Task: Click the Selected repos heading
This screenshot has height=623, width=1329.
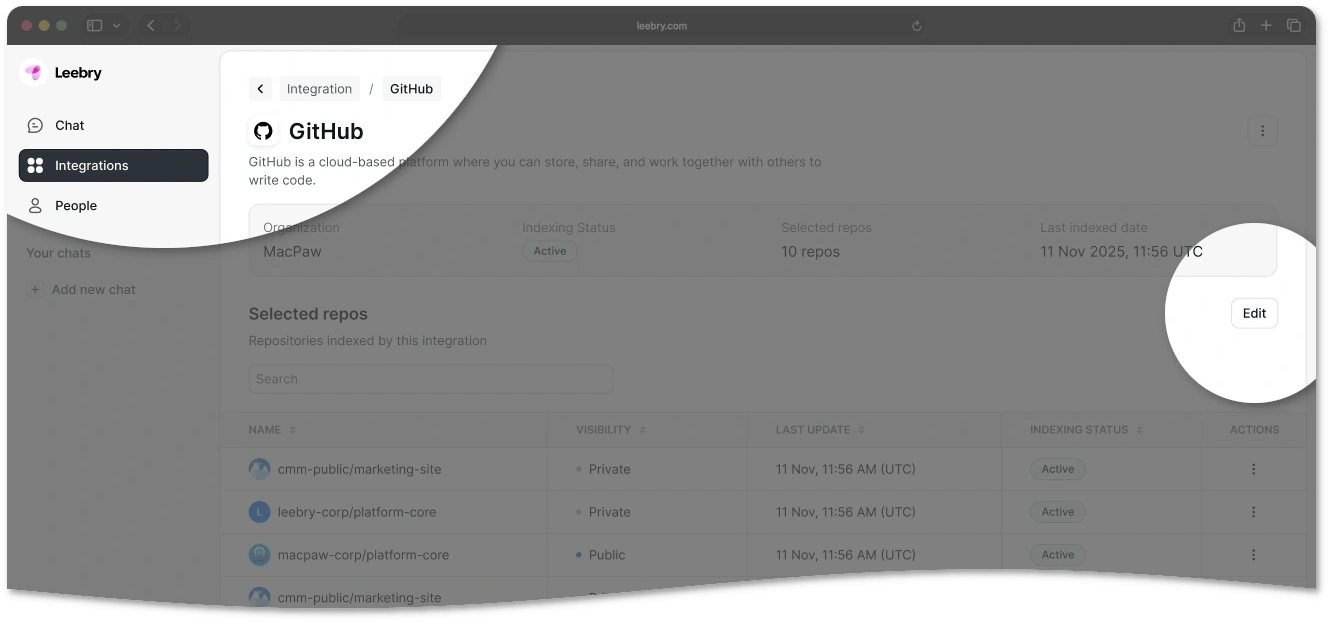Action: [x=308, y=314]
